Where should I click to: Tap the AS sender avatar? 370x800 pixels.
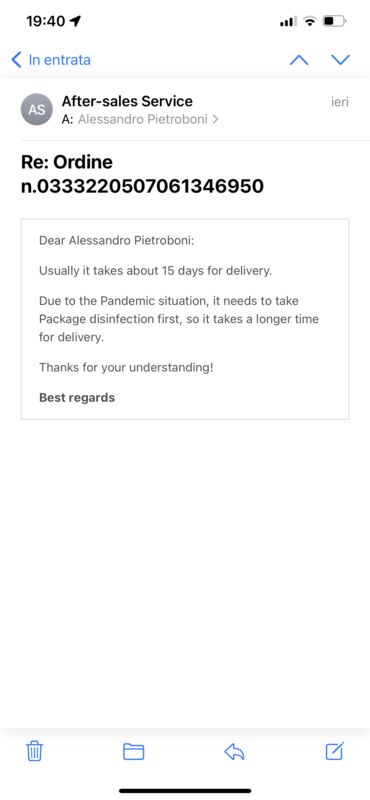(x=37, y=109)
